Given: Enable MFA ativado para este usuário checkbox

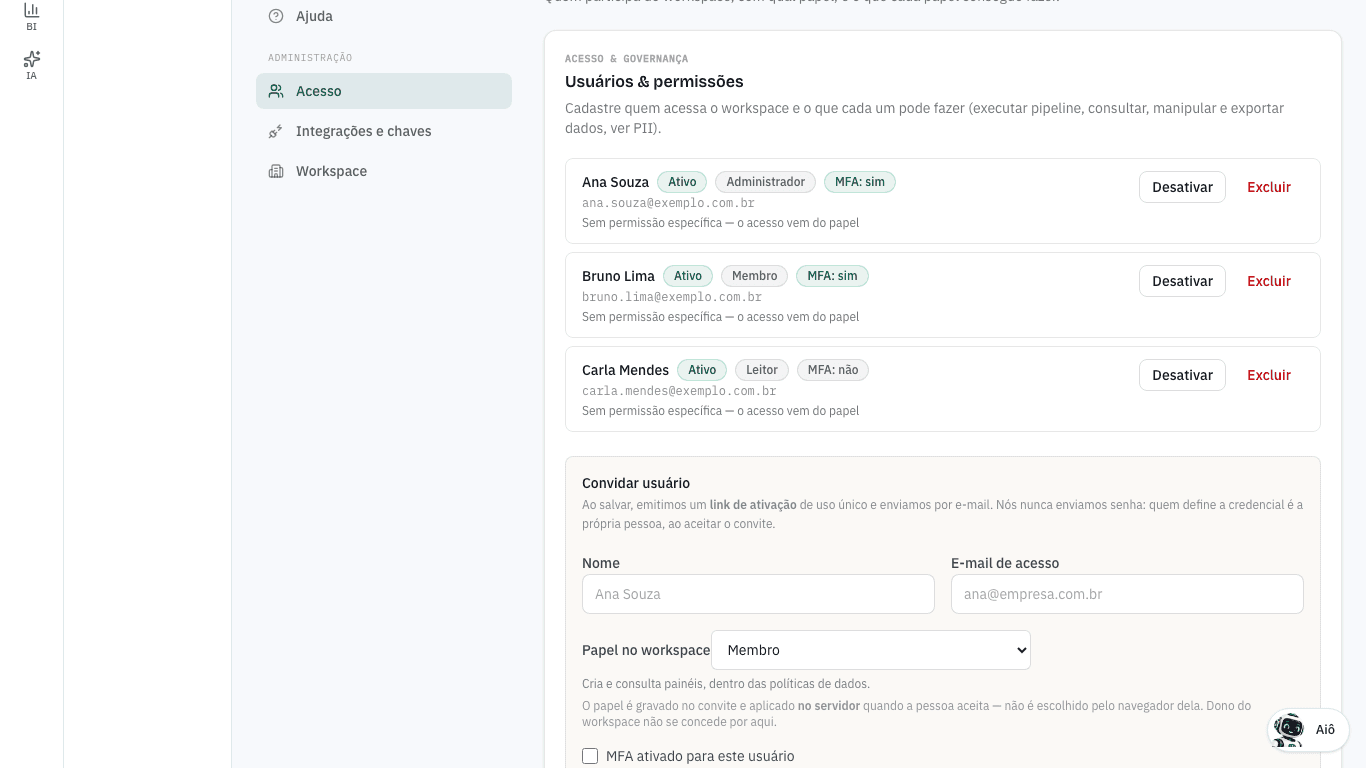Looking at the screenshot, I should 590,756.
